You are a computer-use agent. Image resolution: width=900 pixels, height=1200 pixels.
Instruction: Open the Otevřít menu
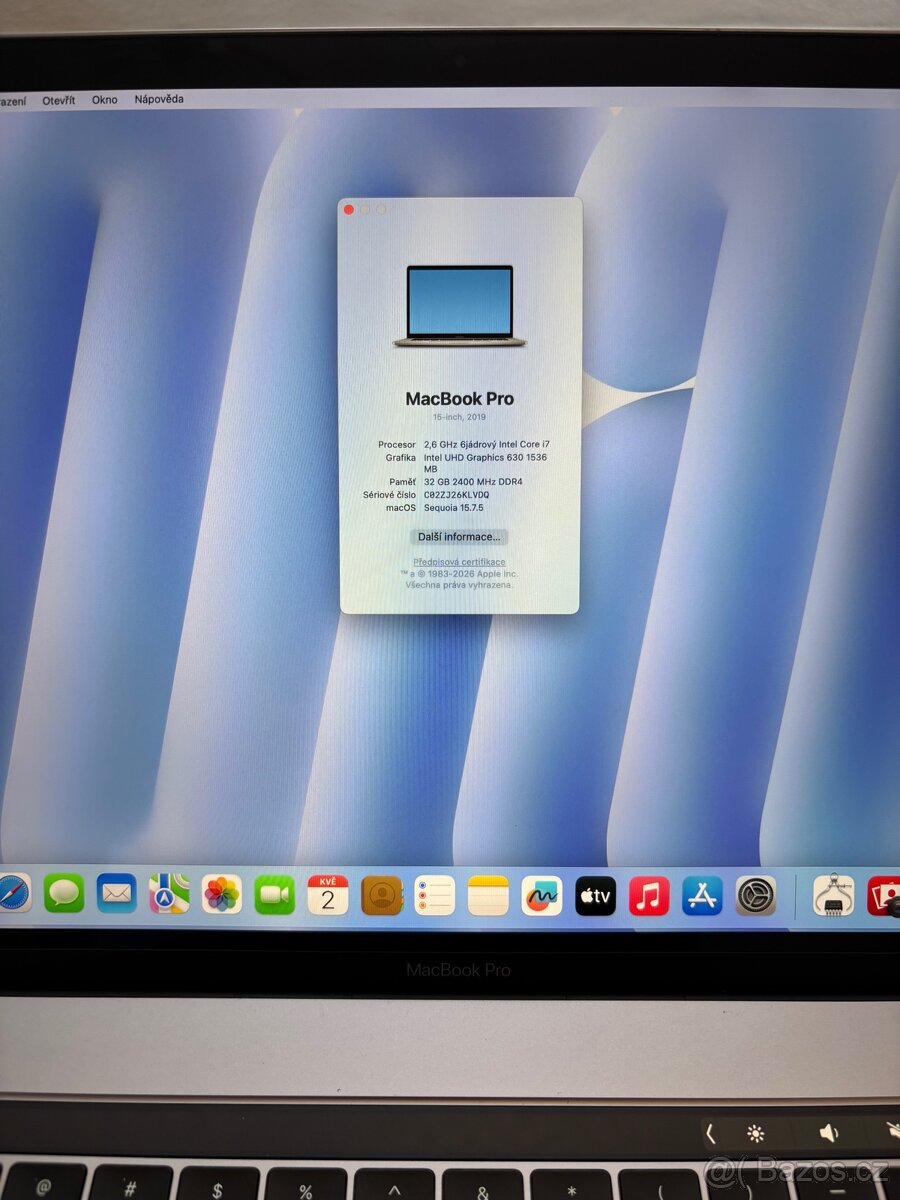58,100
